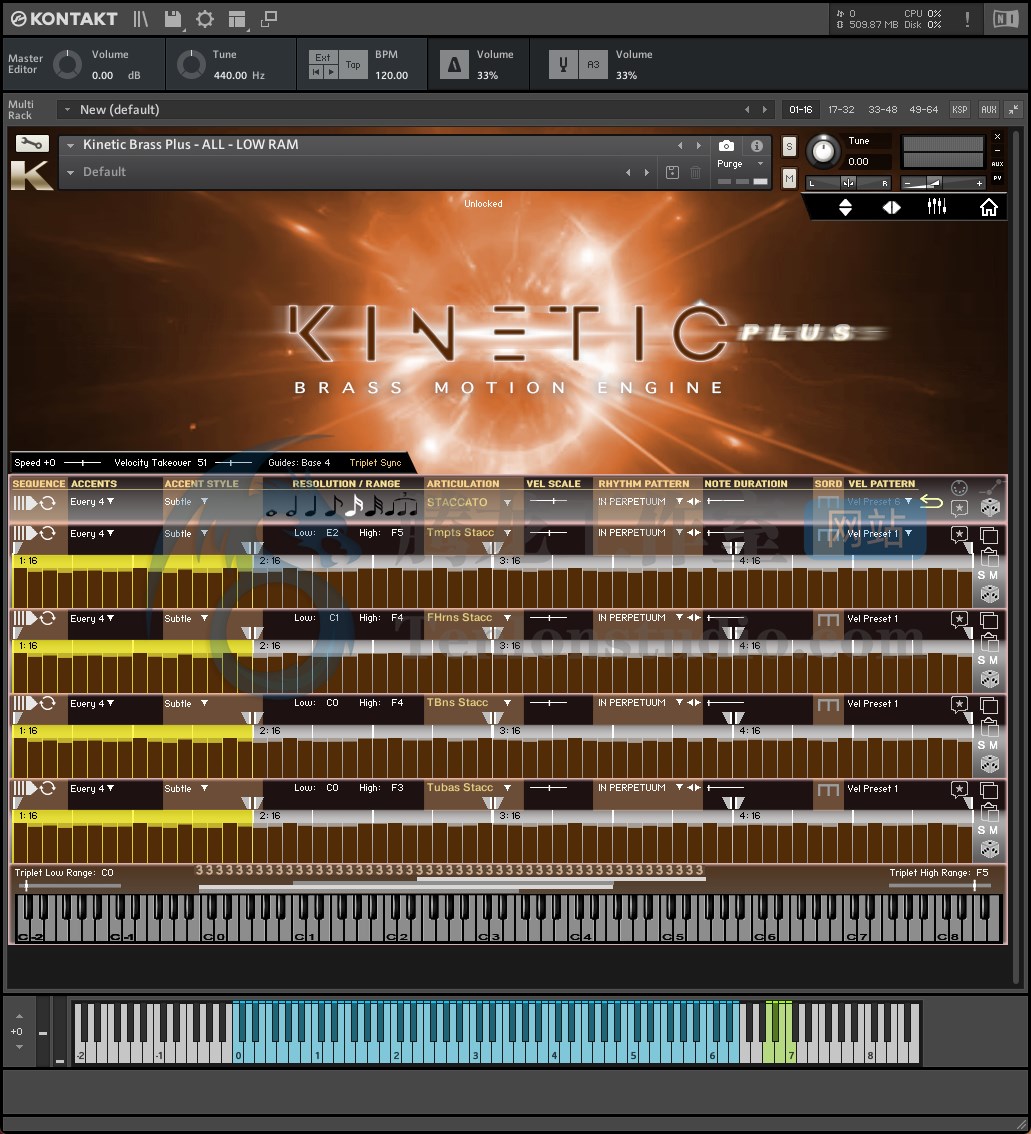Click the panic exclamation icon
The width and height of the screenshot is (1031, 1134).
(967, 20)
